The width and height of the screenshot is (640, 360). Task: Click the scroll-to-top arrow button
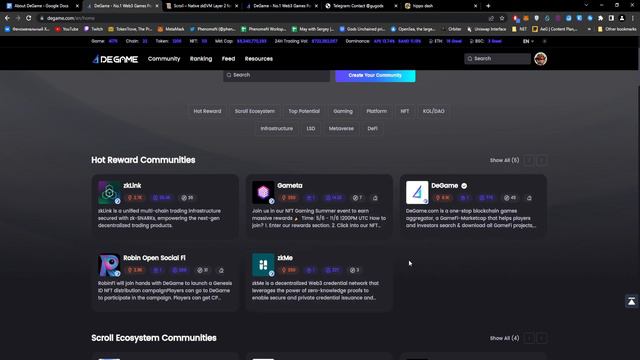point(631,301)
